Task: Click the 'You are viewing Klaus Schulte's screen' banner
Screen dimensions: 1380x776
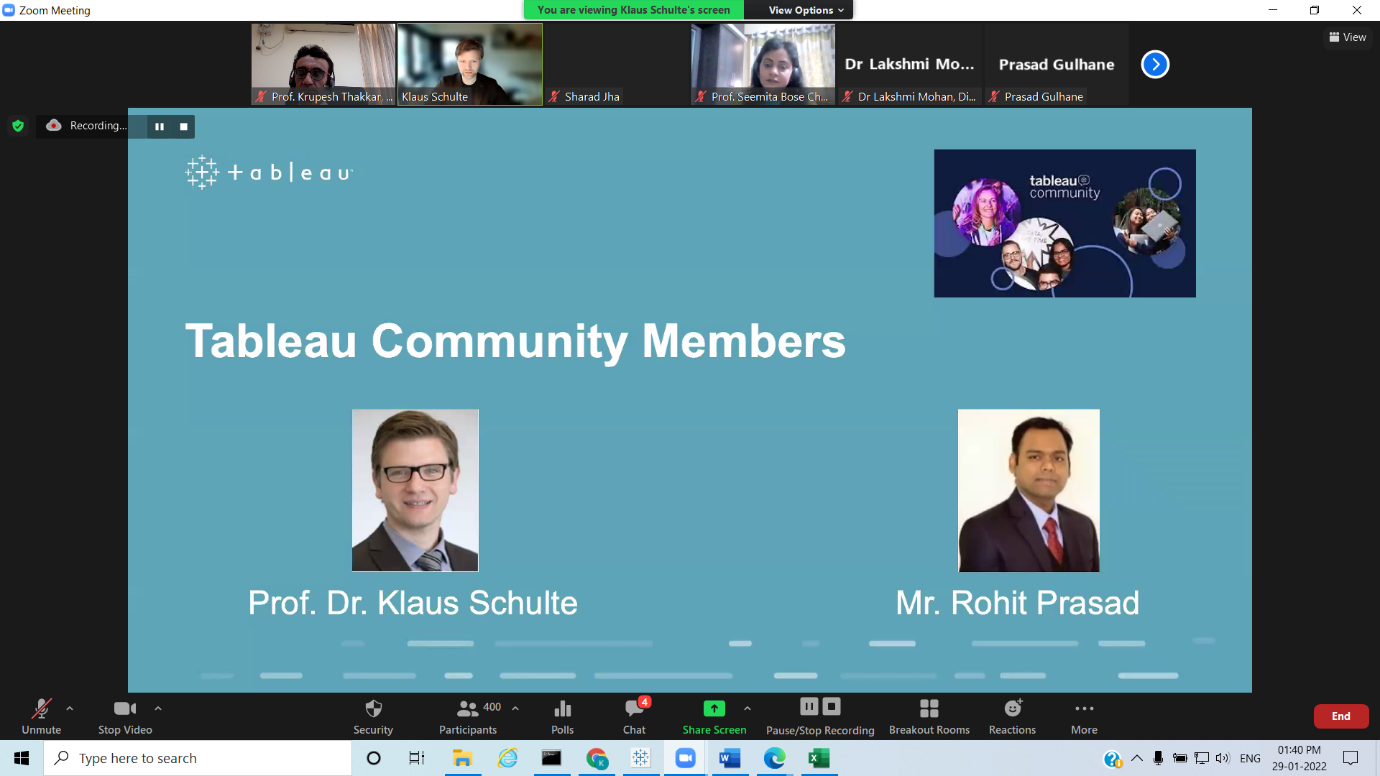Action: pyautogui.click(x=634, y=10)
